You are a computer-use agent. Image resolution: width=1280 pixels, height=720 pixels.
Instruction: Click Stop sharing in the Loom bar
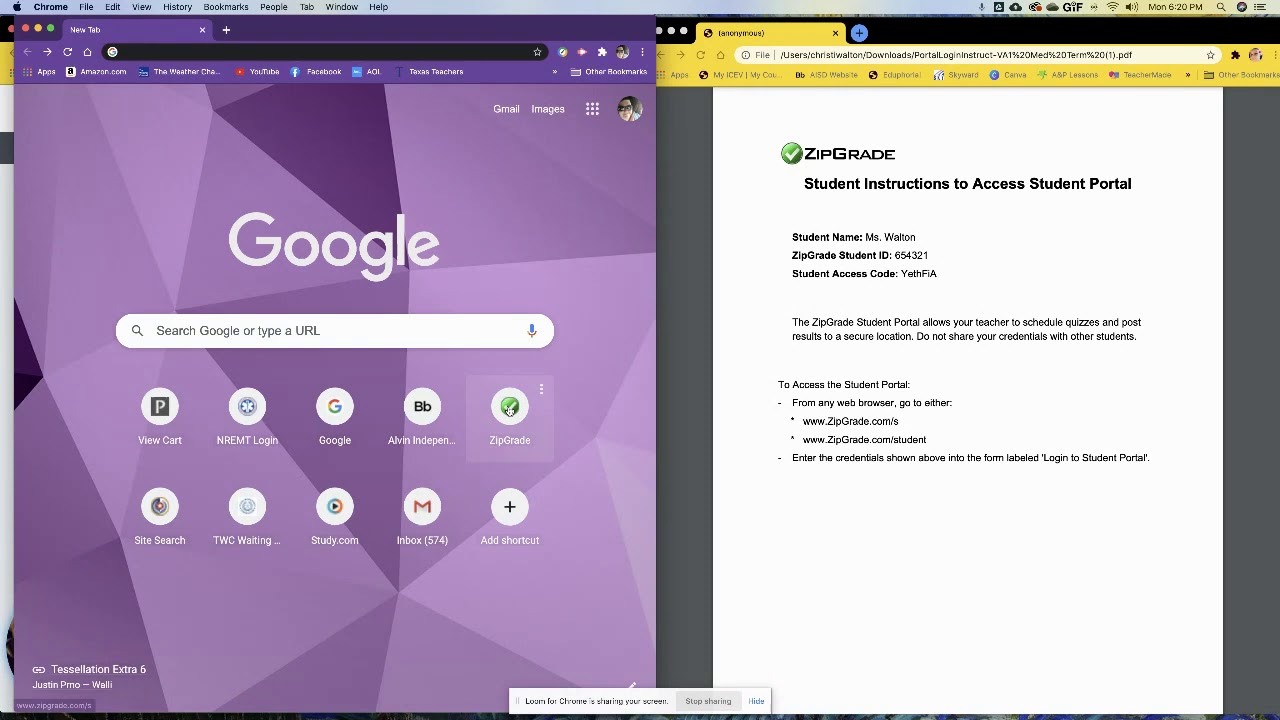tap(708, 701)
